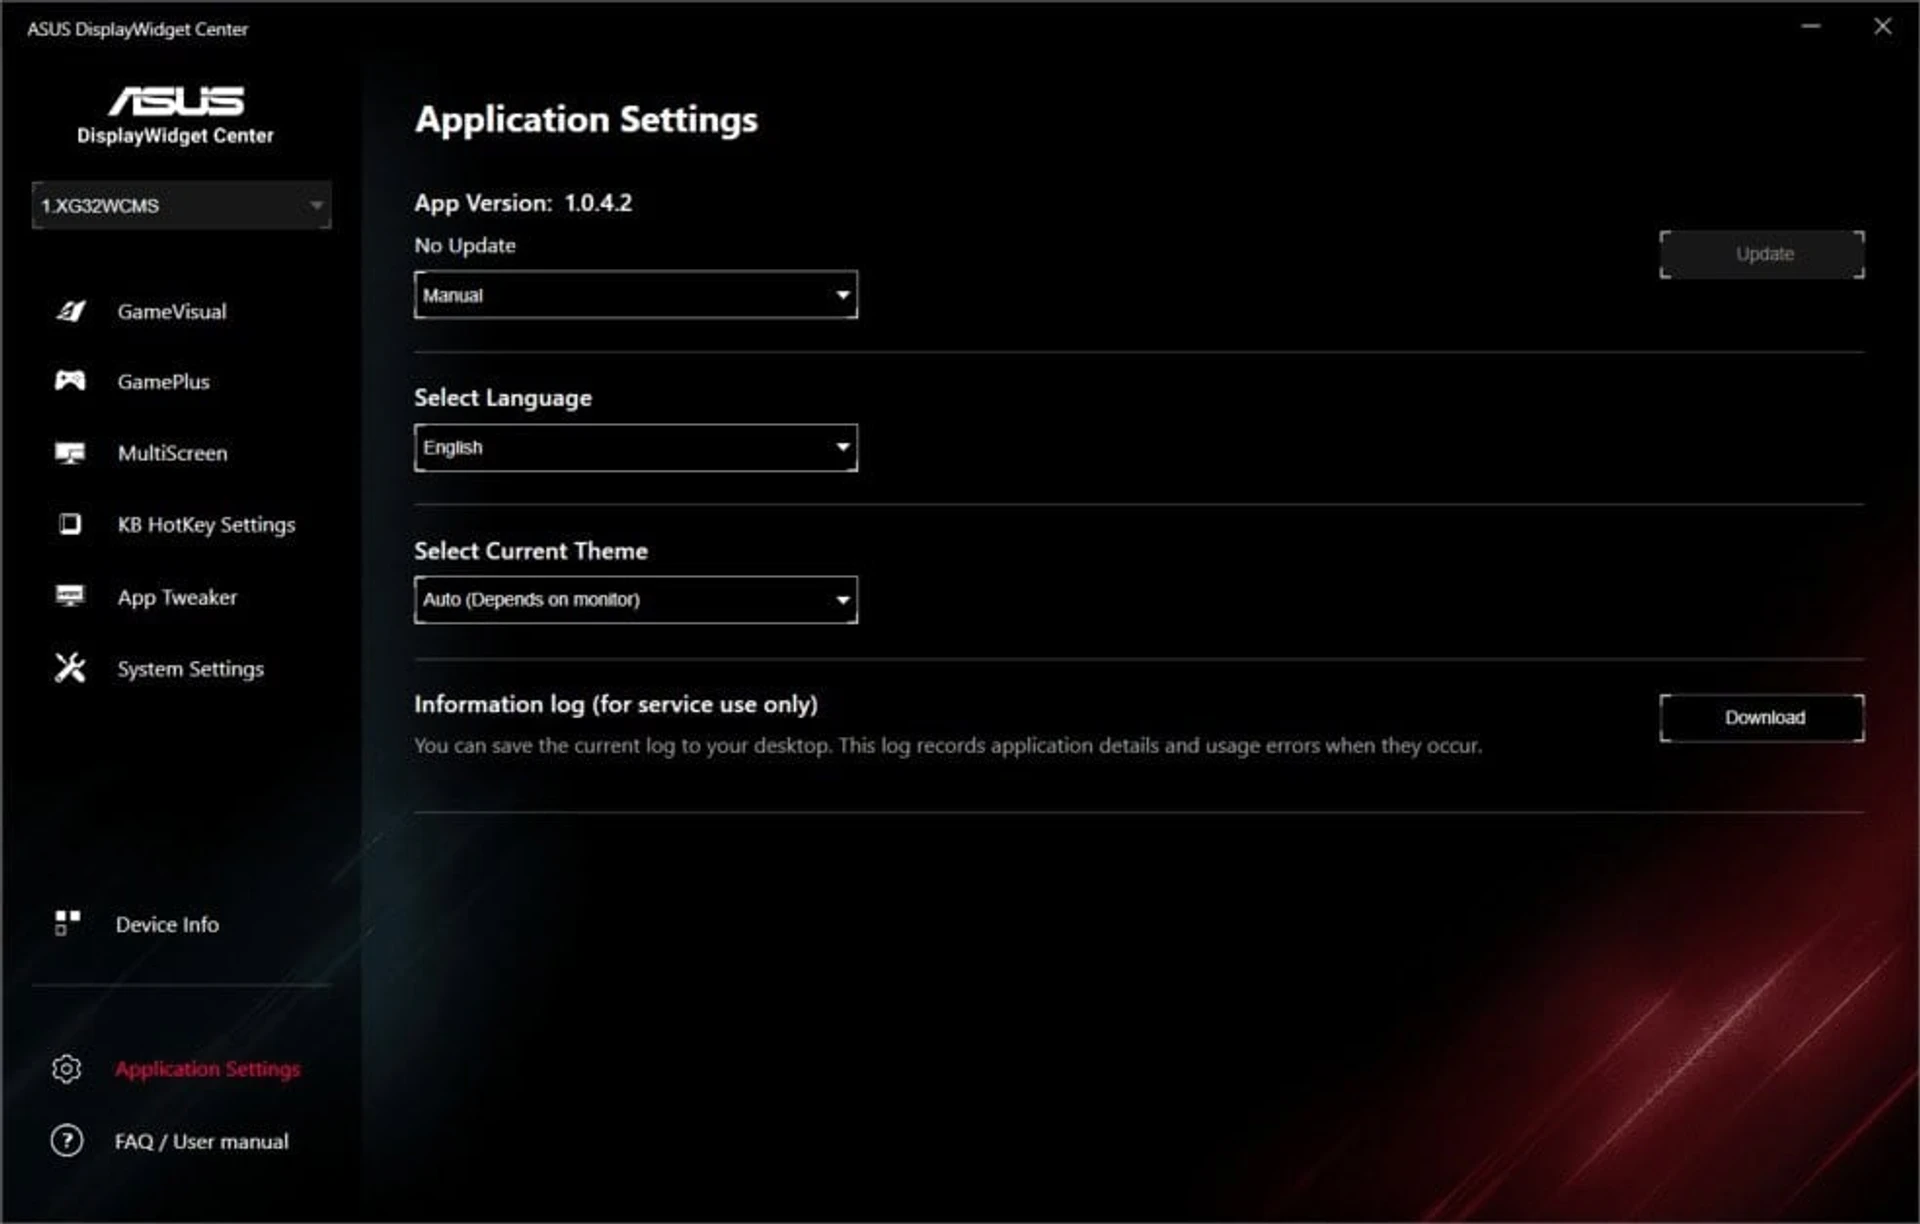Click the window title 'ASUS DisplayWidget Center'
The width and height of the screenshot is (1920, 1224).
(138, 29)
